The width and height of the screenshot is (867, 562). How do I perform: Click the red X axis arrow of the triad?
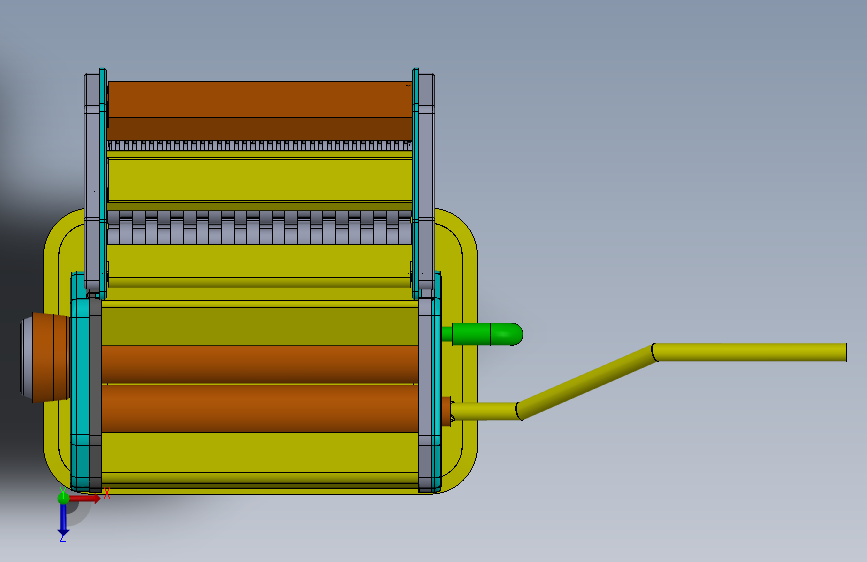[86, 498]
